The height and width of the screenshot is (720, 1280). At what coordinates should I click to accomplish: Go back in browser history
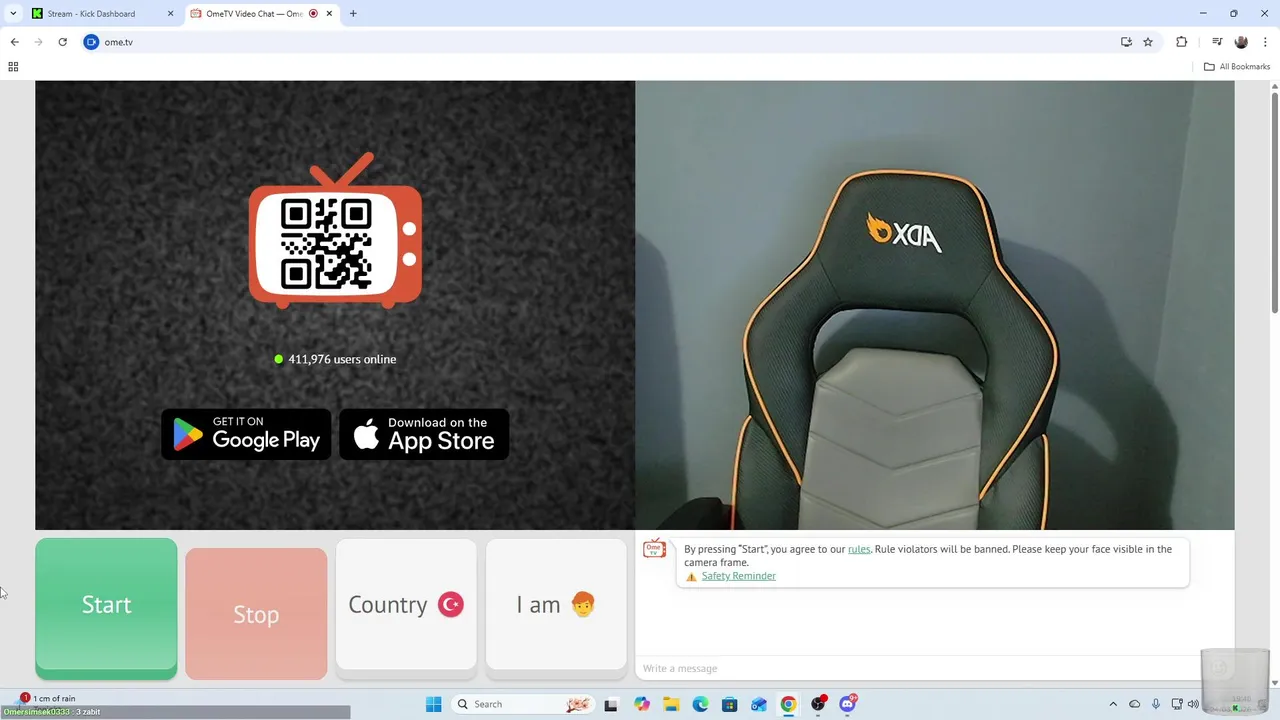(x=14, y=42)
